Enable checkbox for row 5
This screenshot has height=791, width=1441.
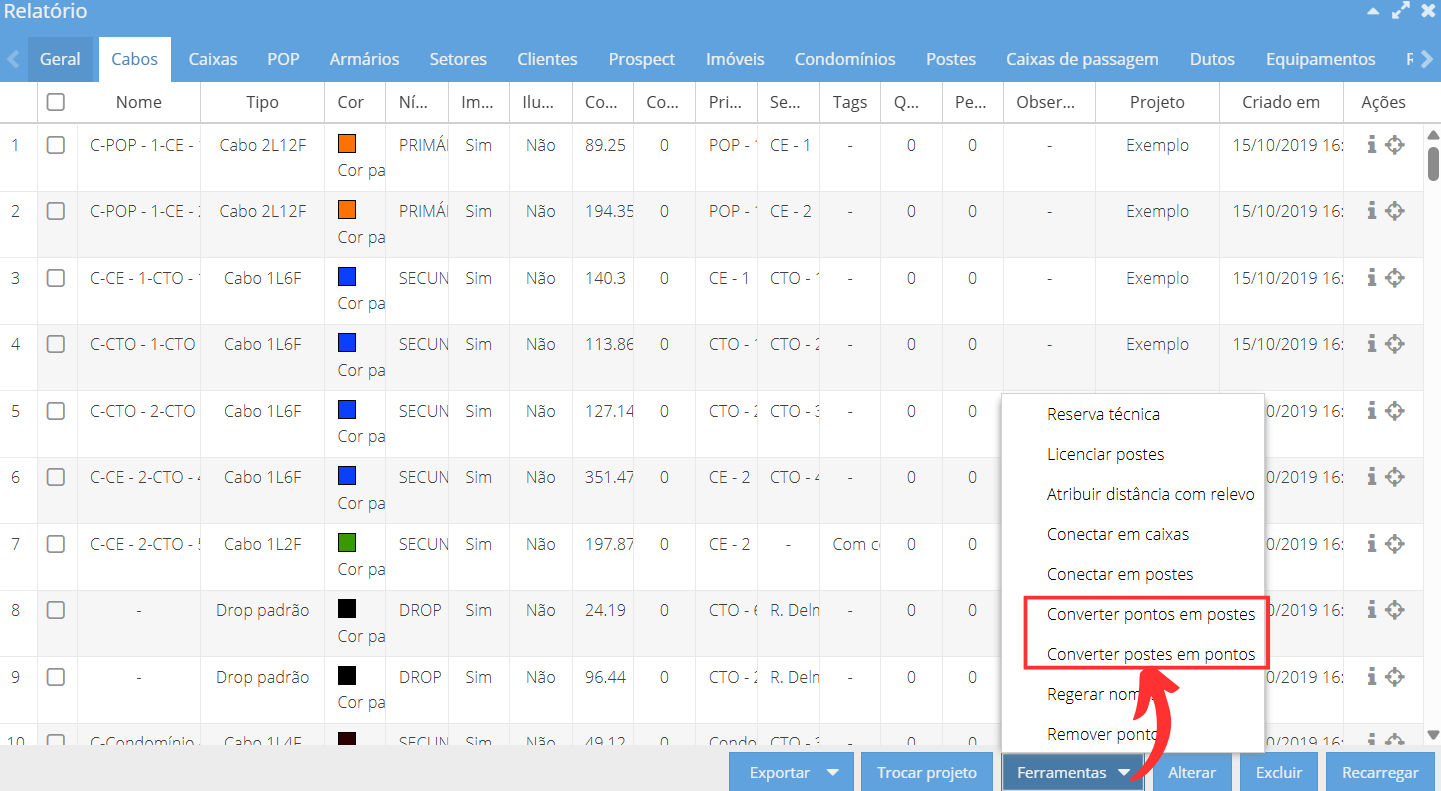[x=56, y=411]
